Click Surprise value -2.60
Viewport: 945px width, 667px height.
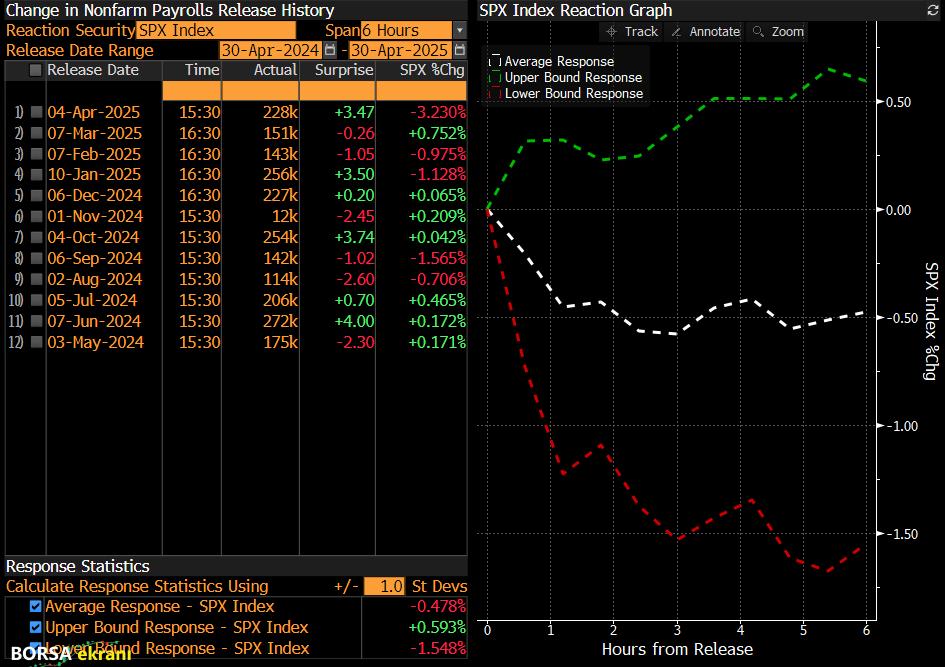click(x=356, y=280)
